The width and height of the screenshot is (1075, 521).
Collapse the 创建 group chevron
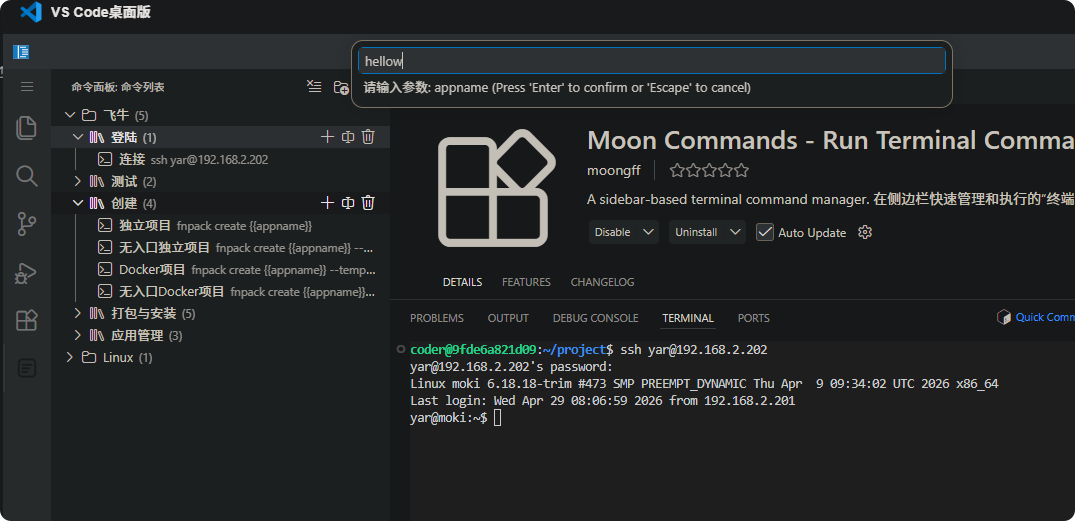pos(77,203)
